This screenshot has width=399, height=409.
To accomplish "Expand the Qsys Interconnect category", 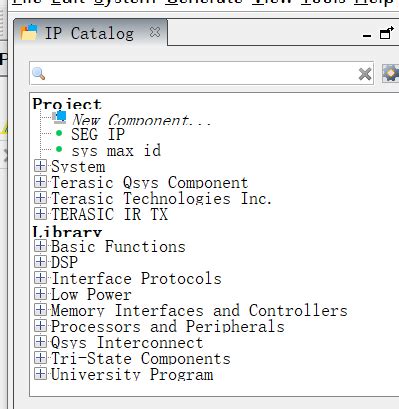I will 40,342.
